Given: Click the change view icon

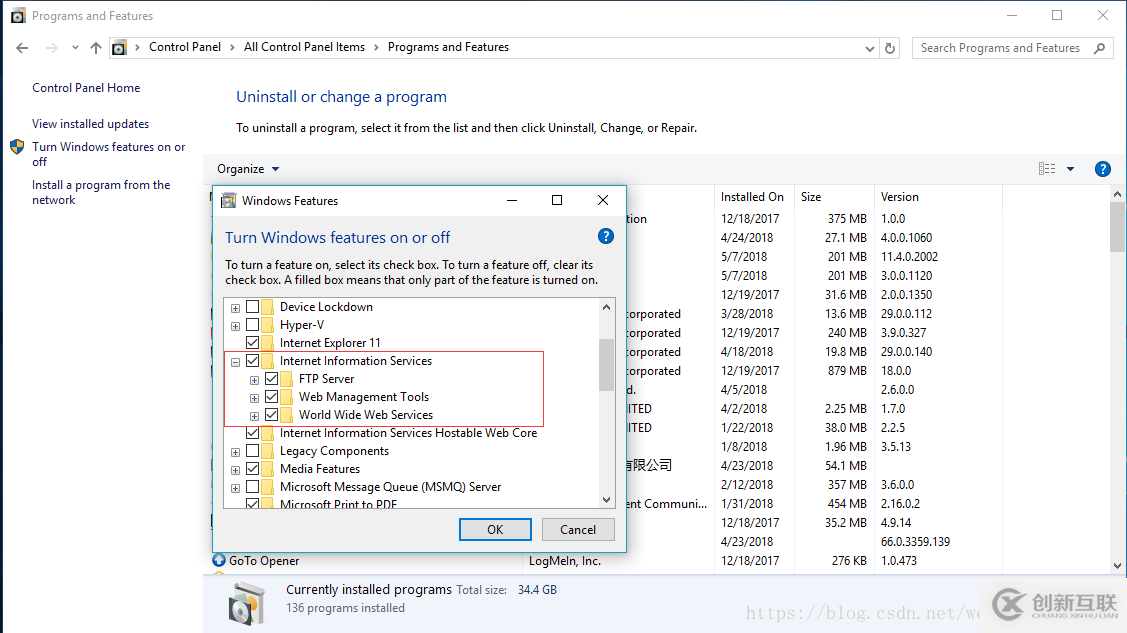Looking at the screenshot, I should pos(1047,169).
